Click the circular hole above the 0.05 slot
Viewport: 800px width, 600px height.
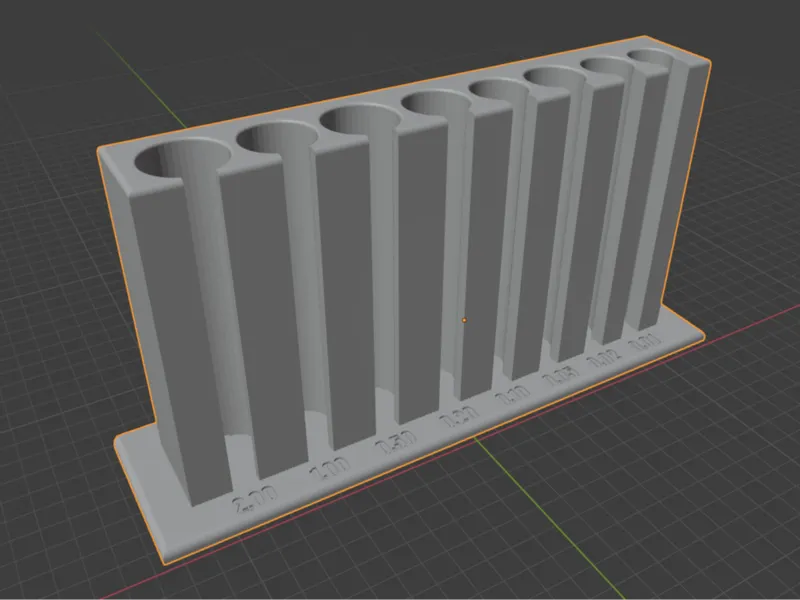555,77
